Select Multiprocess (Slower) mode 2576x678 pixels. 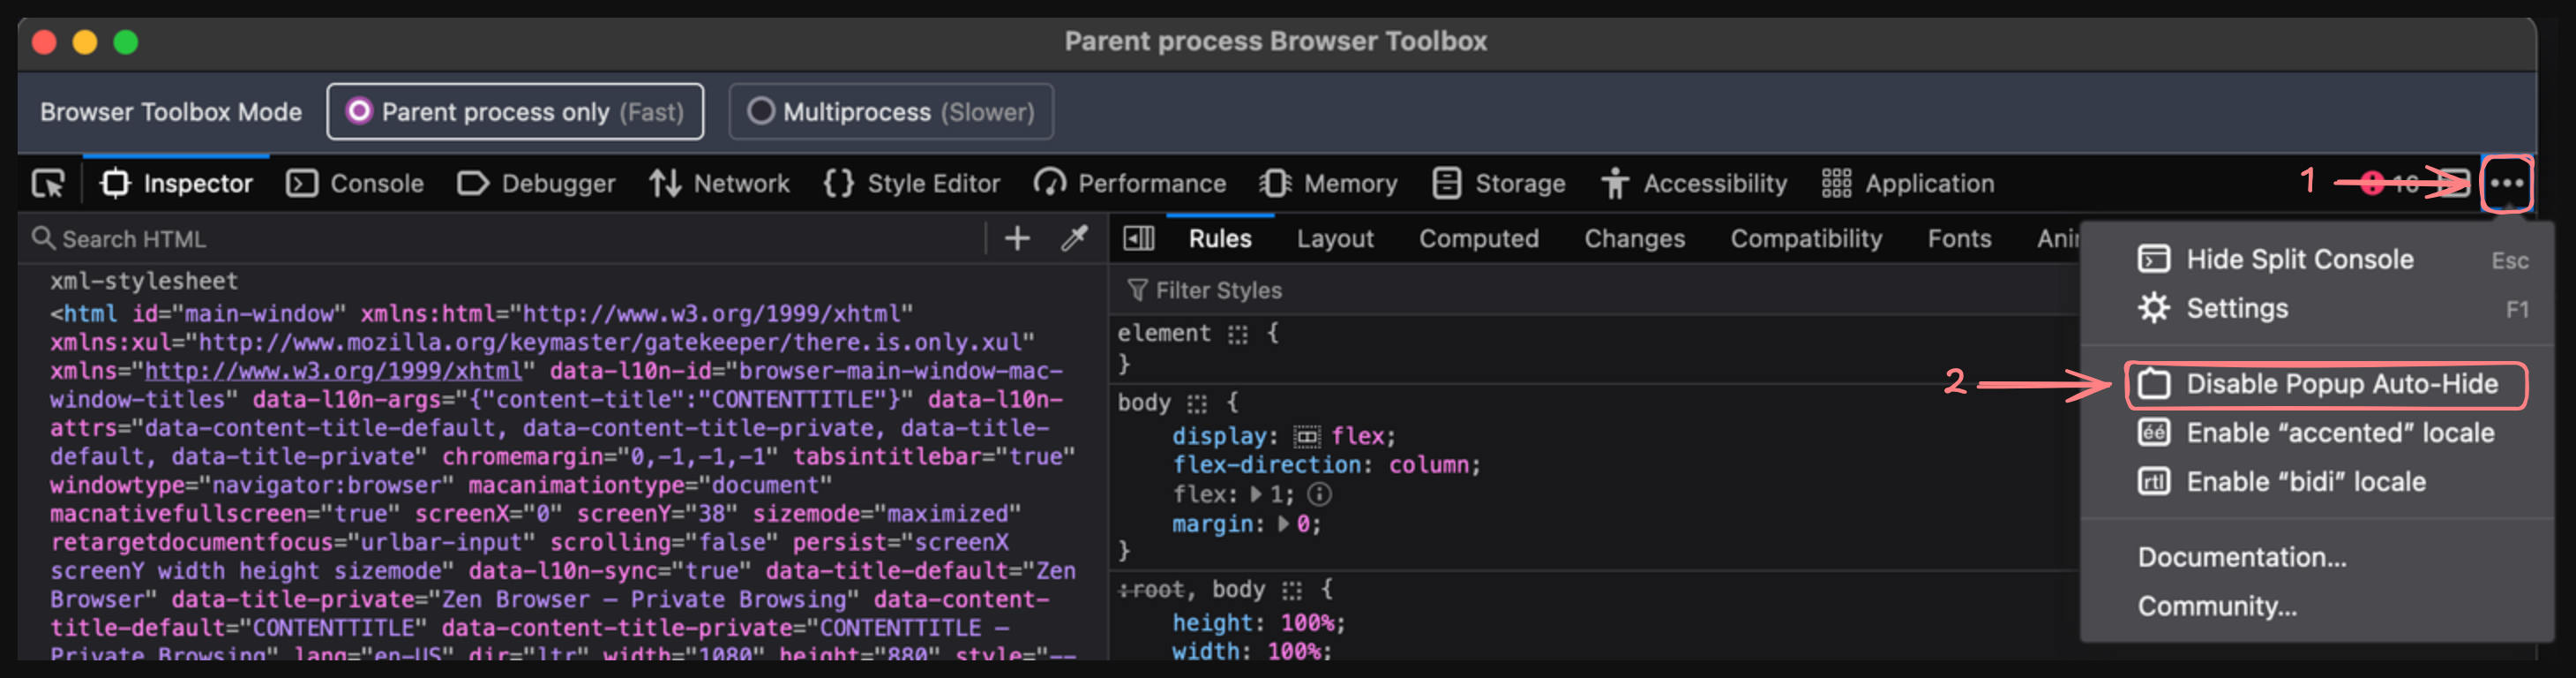click(x=891, y=112)
